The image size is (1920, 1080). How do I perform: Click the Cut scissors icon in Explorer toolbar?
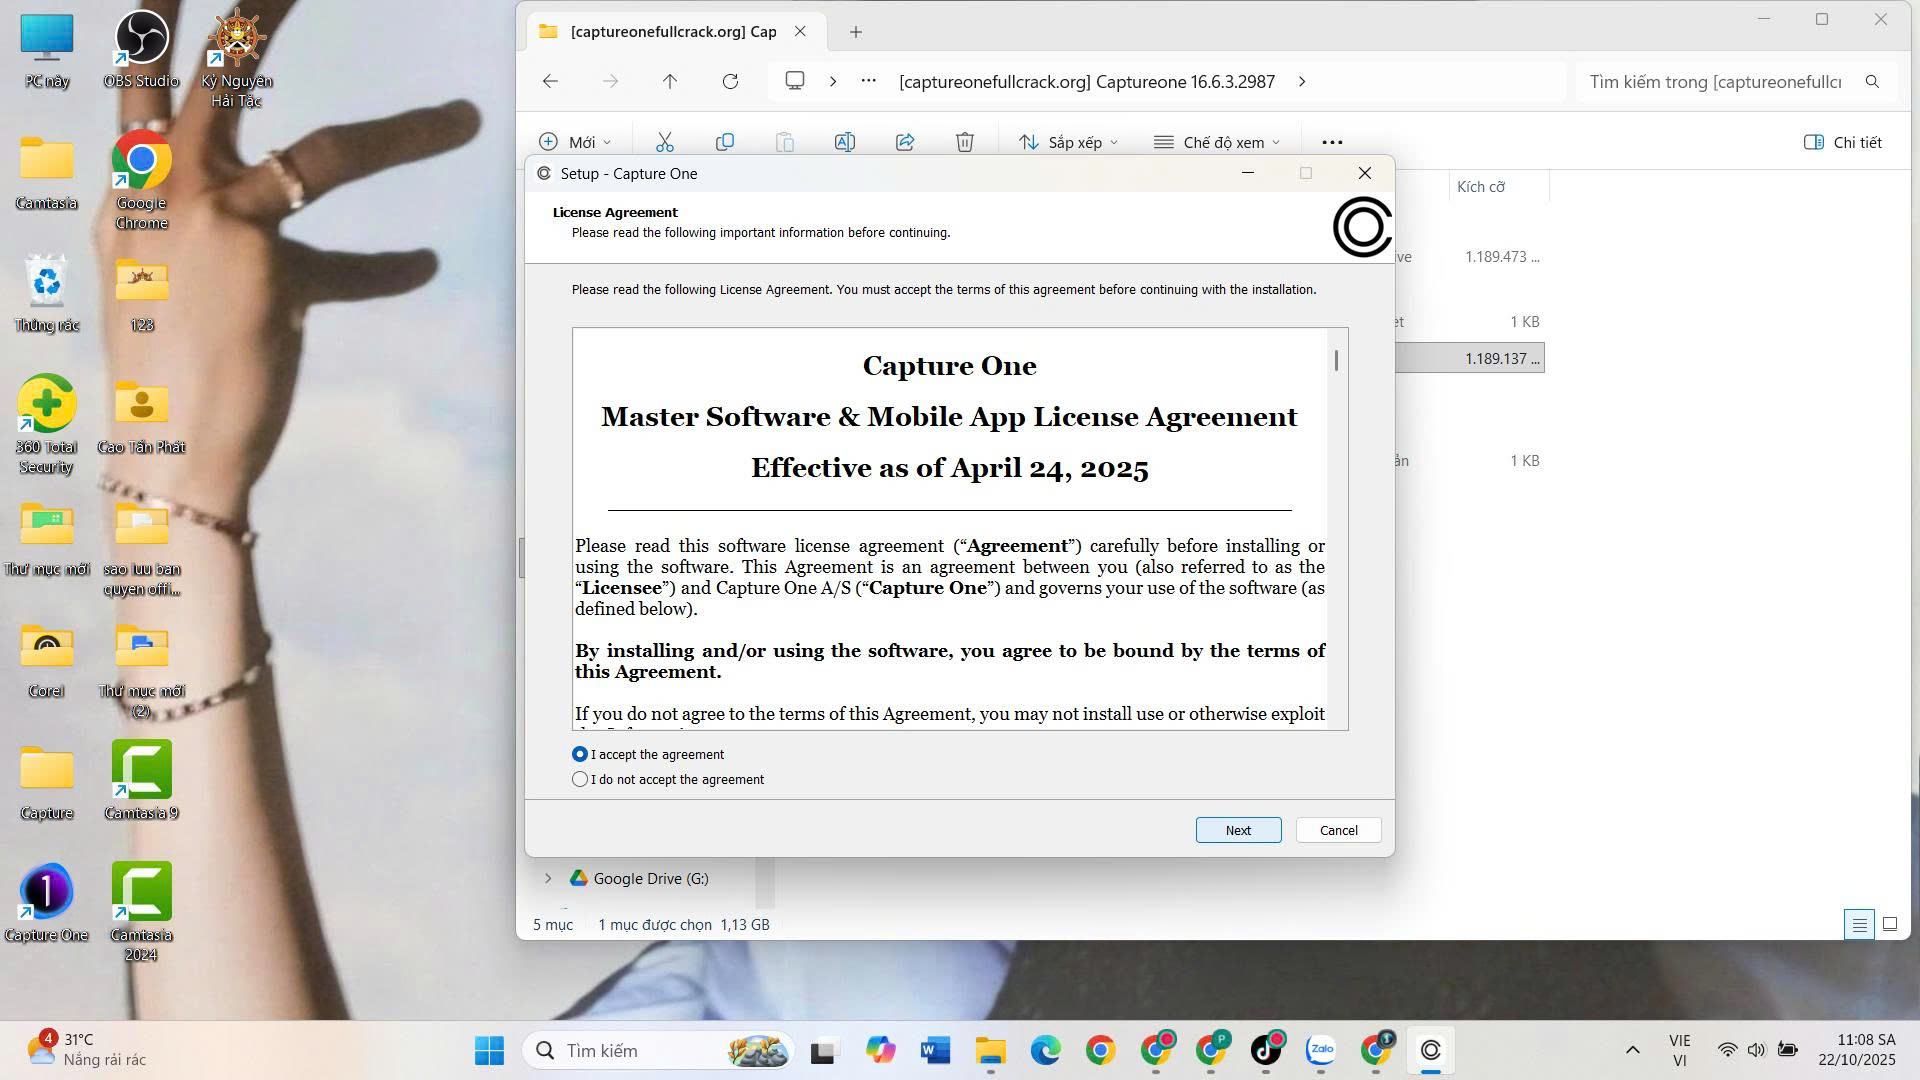pyautogui.click(x=664, y=142)
